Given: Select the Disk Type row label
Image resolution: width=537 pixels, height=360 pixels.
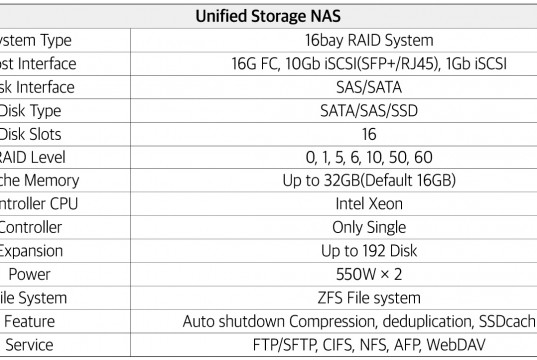Looking at the screenshot, I should click(x=30, y=111).
